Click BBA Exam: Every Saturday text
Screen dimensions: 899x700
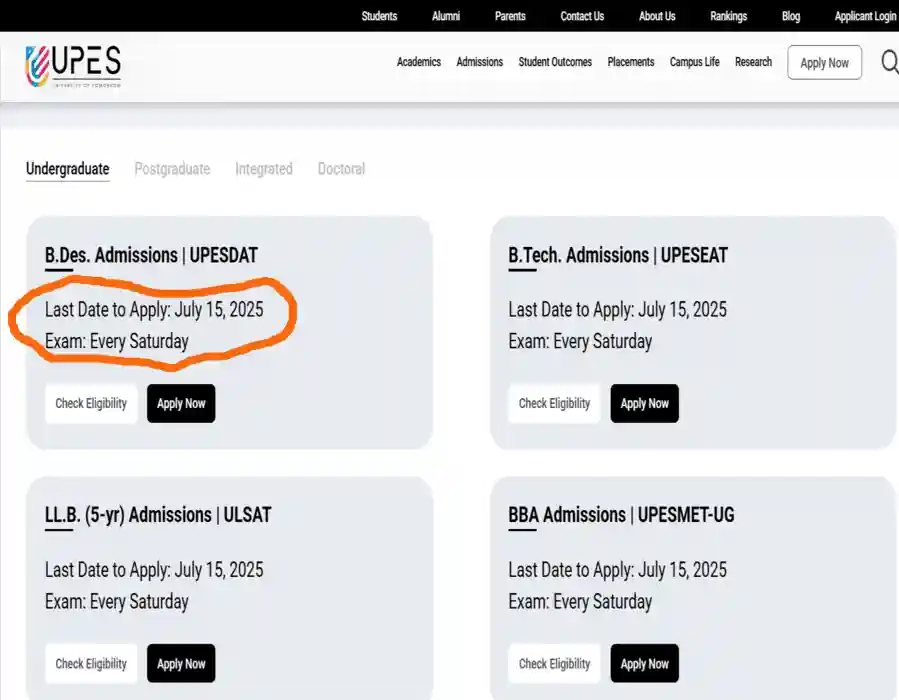[x=580, y=601]
